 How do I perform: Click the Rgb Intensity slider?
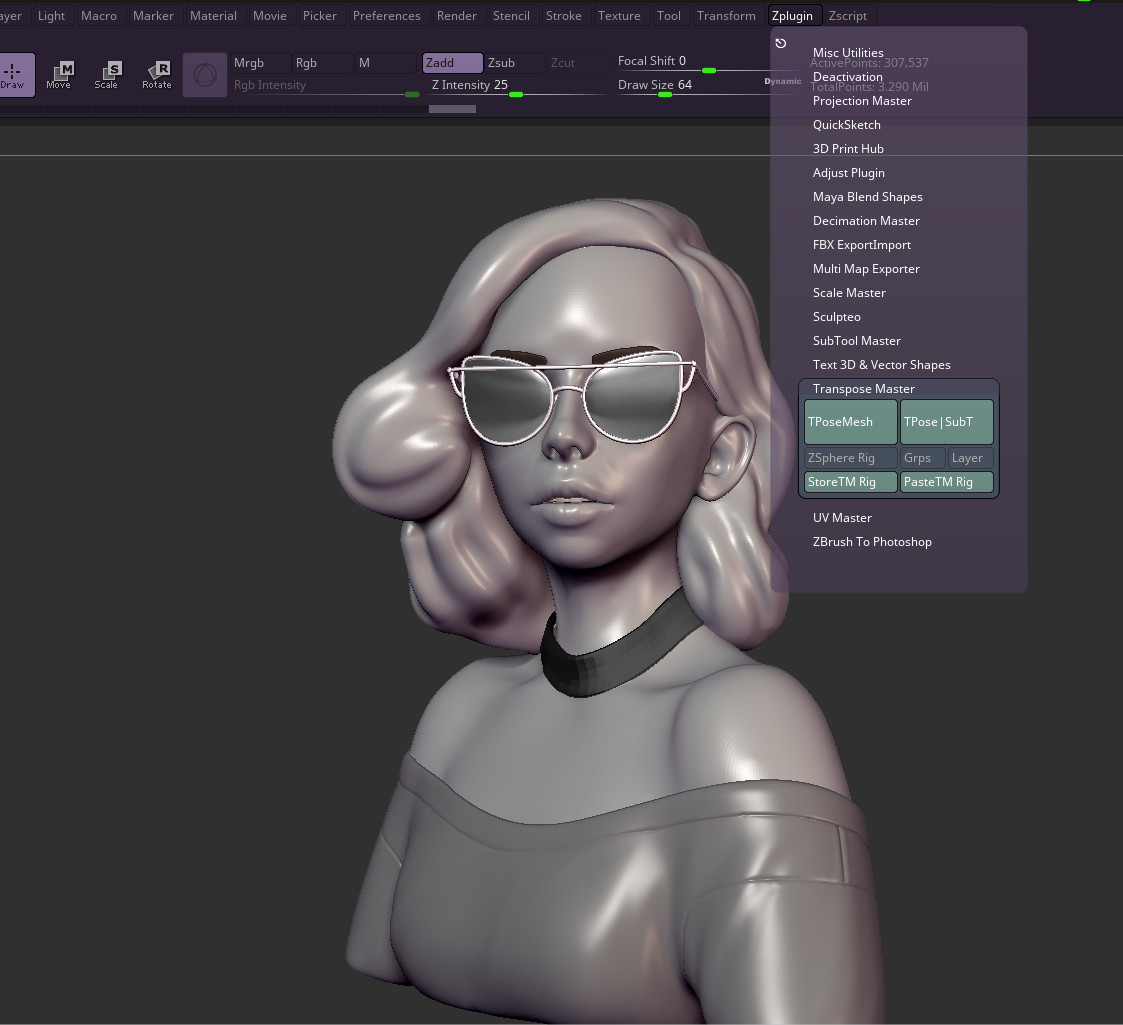[325, 87]
